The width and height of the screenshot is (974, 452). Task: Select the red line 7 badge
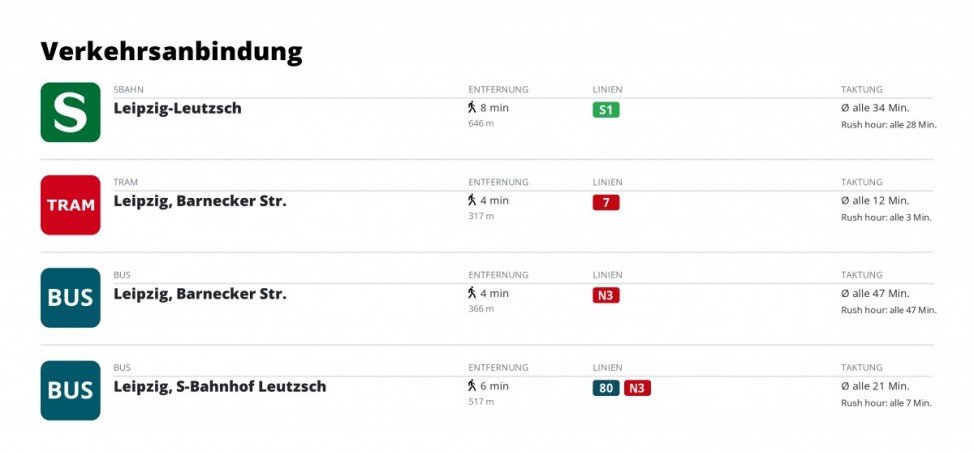point(606,203)
